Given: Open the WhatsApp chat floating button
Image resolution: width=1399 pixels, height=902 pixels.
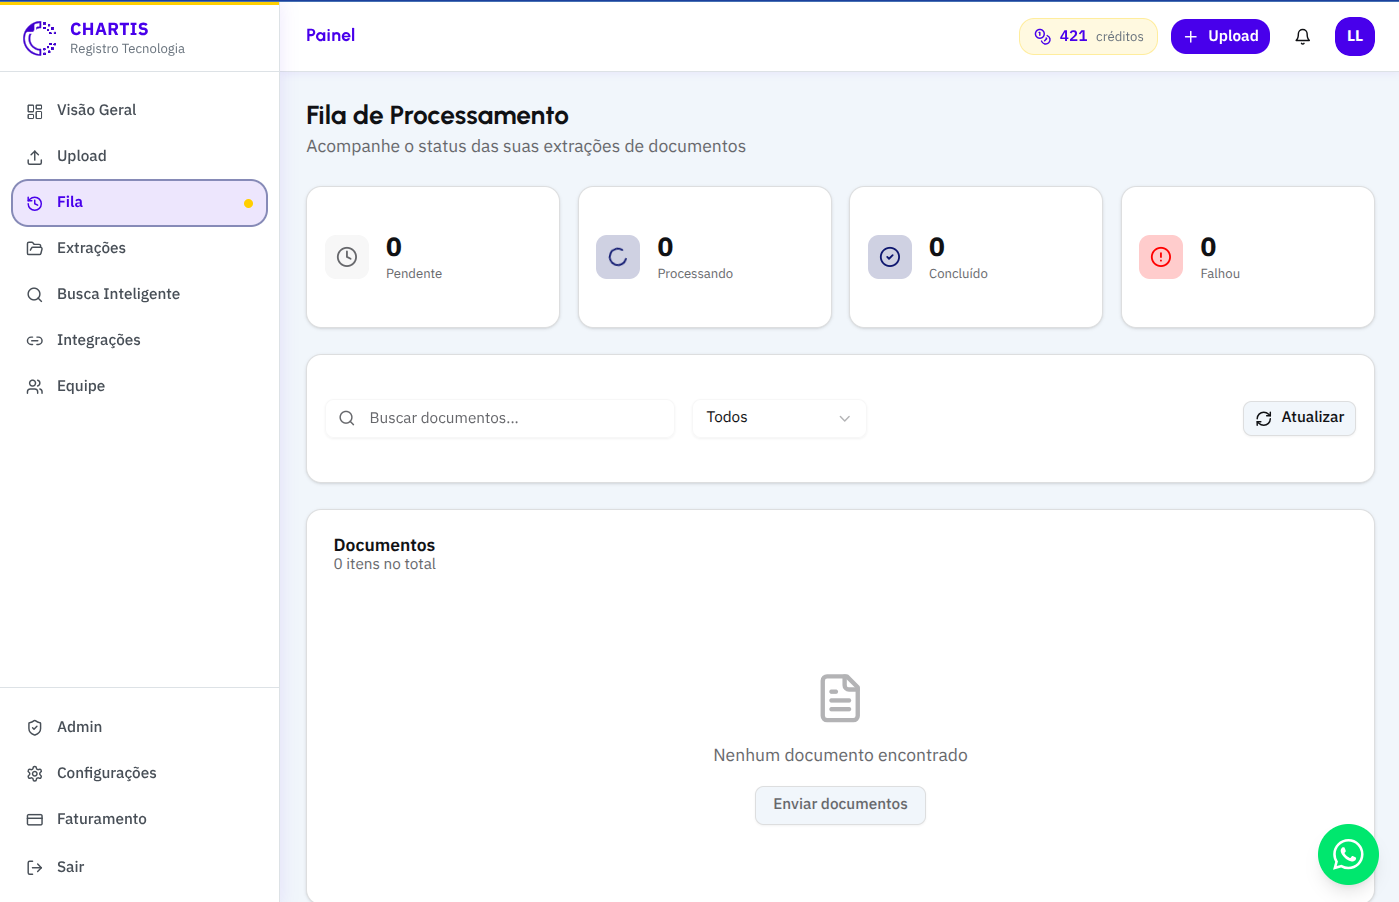Looking at the screenshot, I should coord(1348,854).
